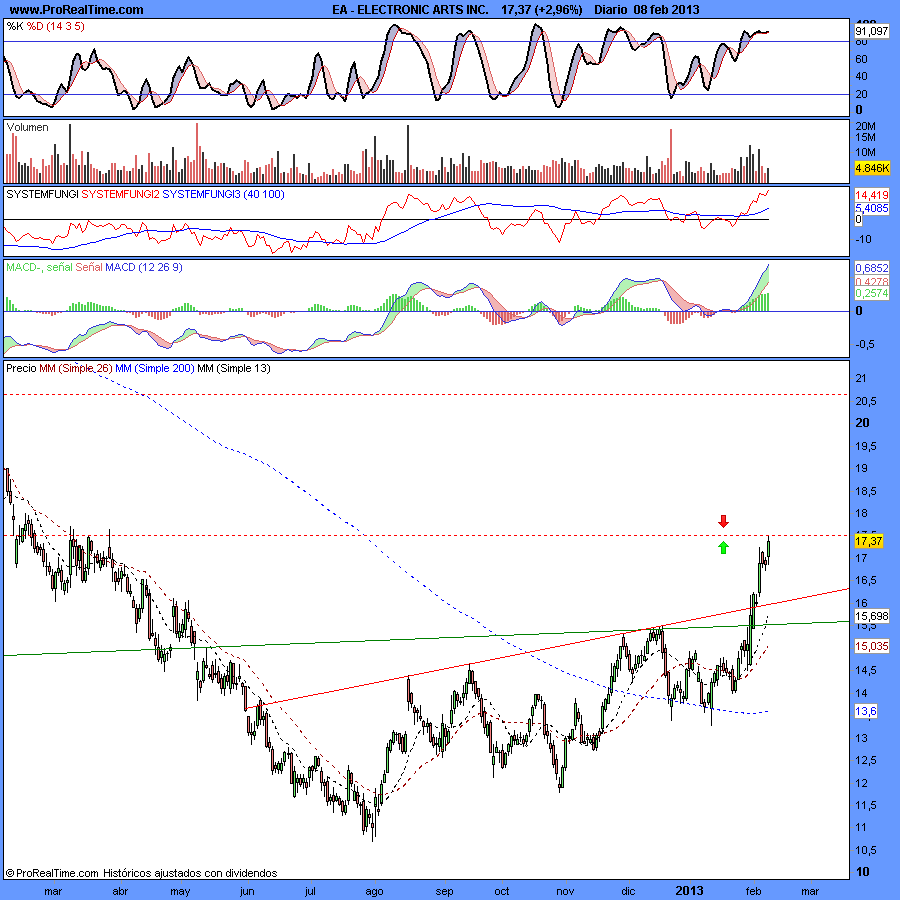
Task: Open the © ProRealTime.com footer link
Action: tap(52, 873)
